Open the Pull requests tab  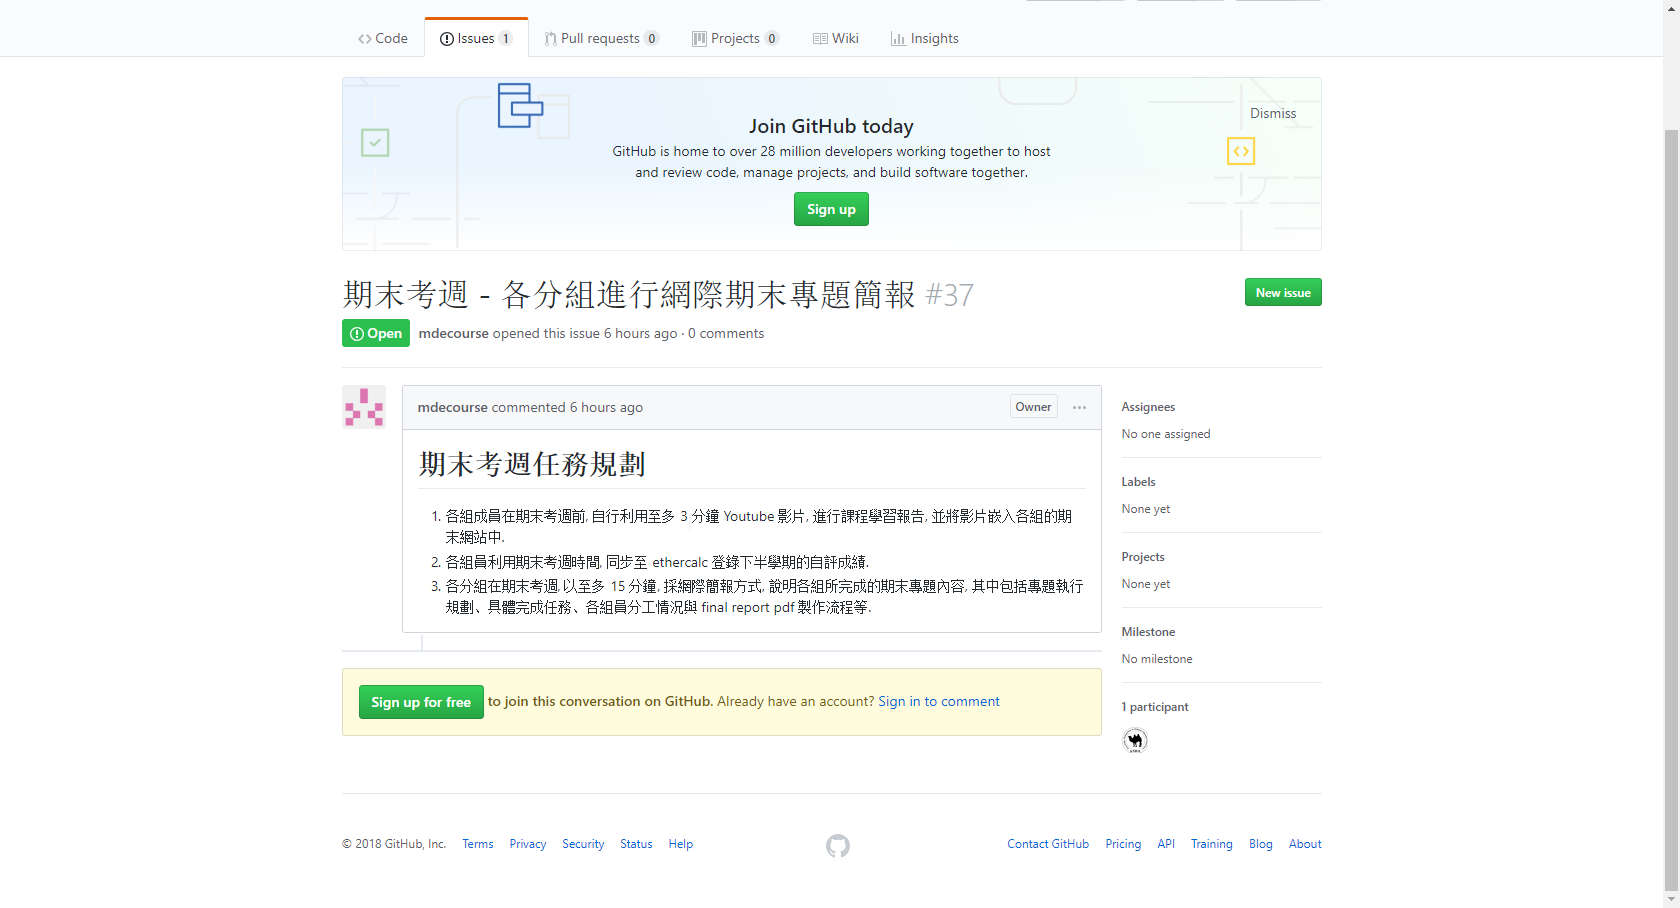601,38
